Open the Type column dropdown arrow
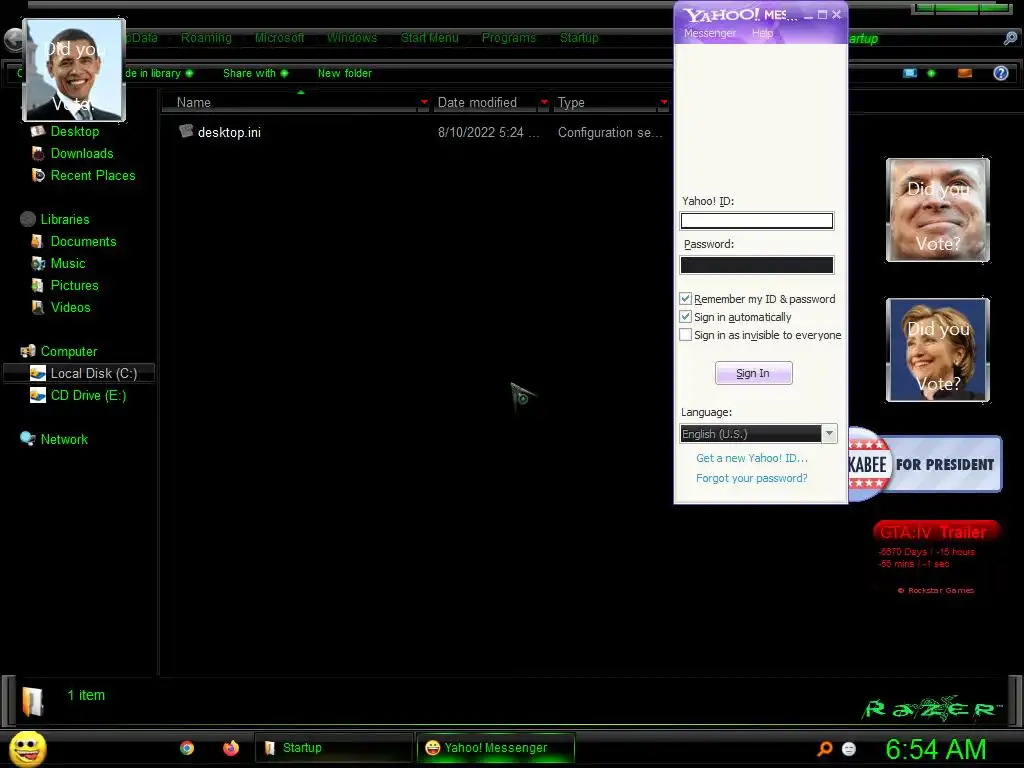Viewport: 1024px width, 768px height. 664,102
